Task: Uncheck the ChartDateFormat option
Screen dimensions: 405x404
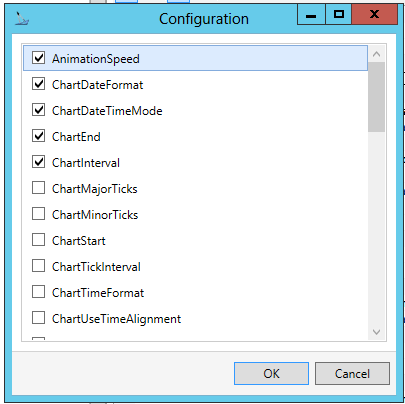Action: click(39, 84)
